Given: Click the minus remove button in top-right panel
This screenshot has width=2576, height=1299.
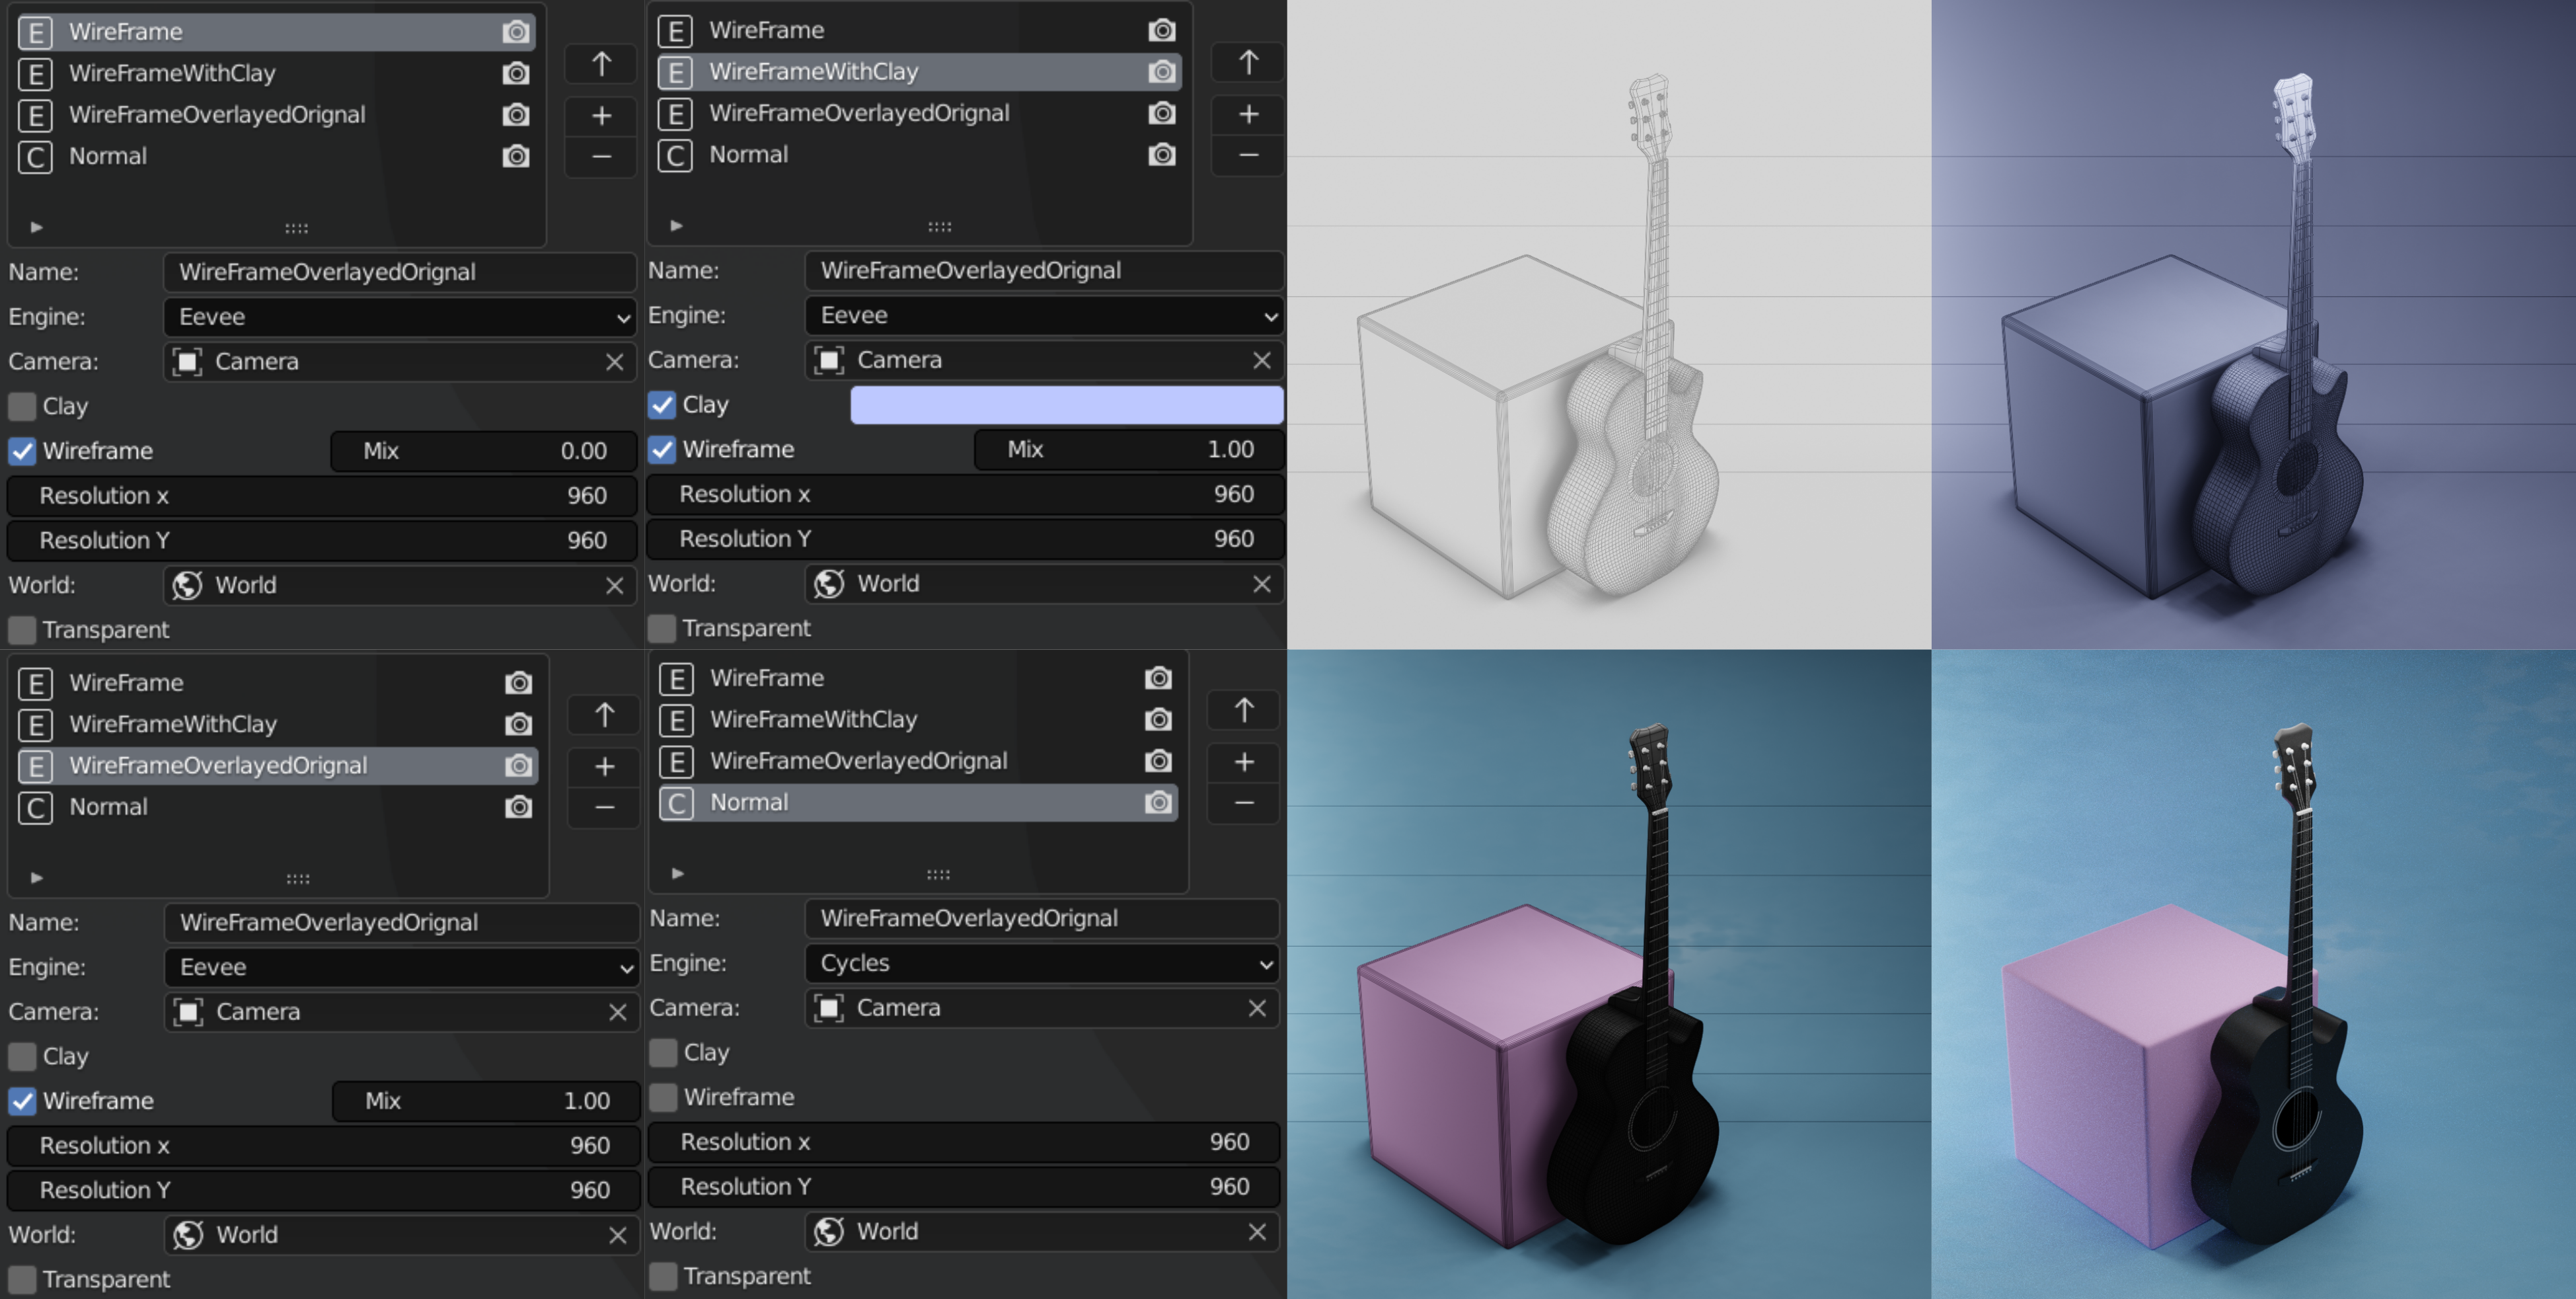Looking at the screenshot, I should pos(1248,155).
